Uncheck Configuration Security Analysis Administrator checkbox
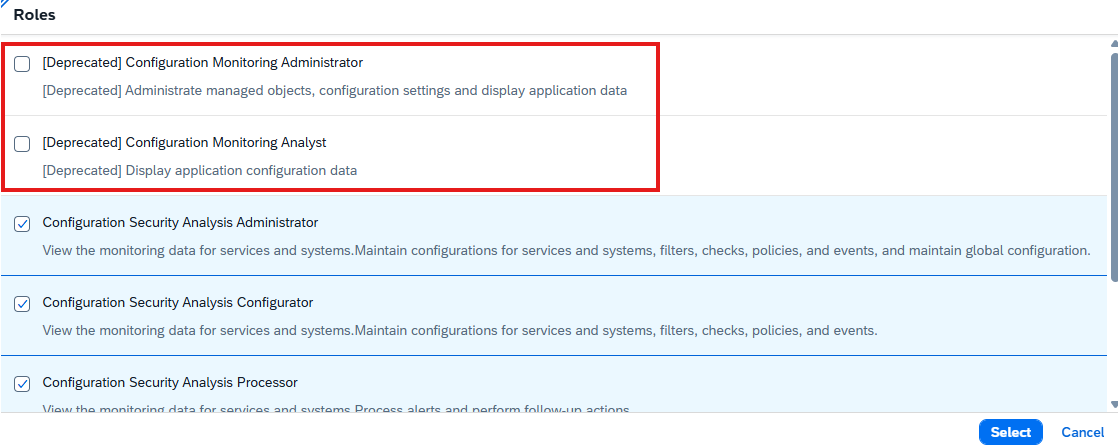 (22, 224)
